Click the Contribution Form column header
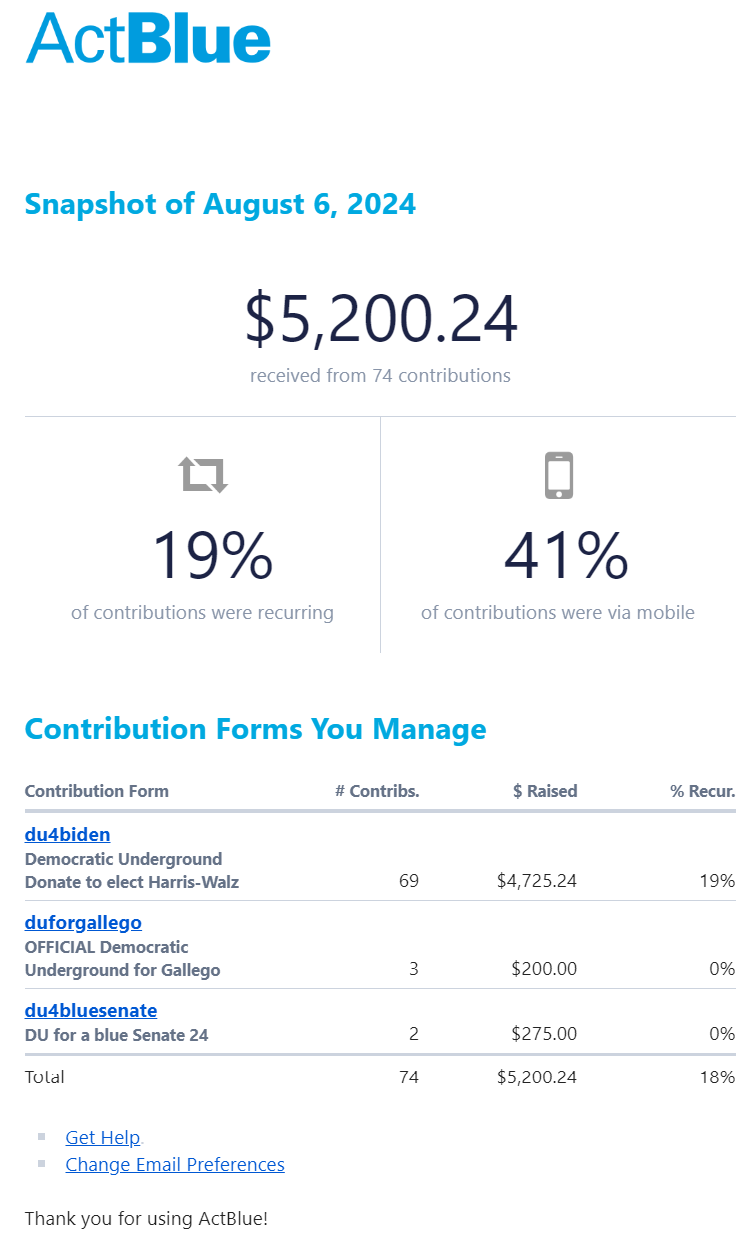 (97, 791)
